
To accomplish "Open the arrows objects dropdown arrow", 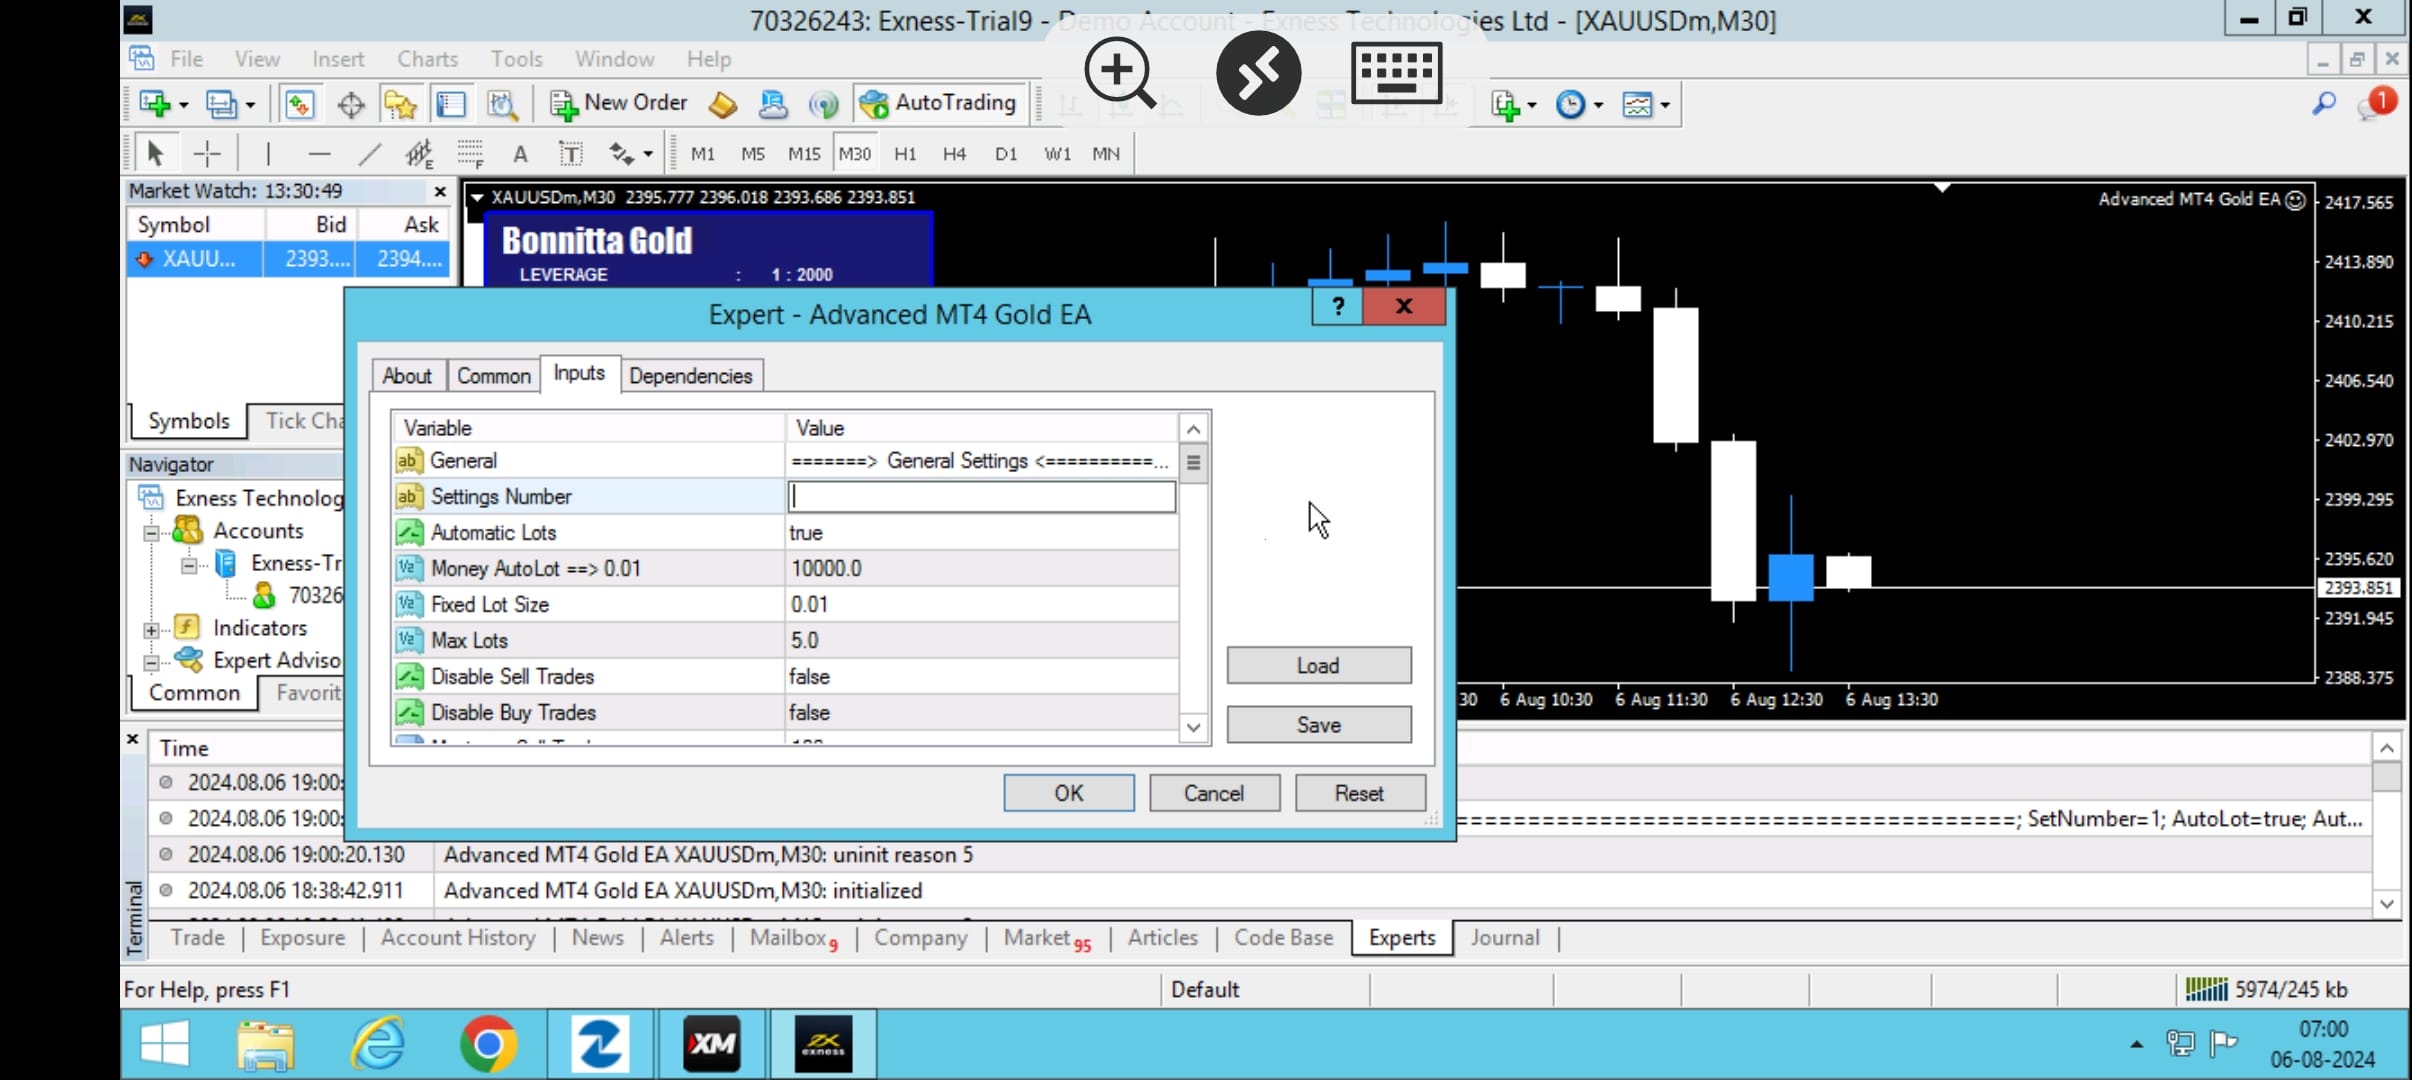I will click(649, 154).
